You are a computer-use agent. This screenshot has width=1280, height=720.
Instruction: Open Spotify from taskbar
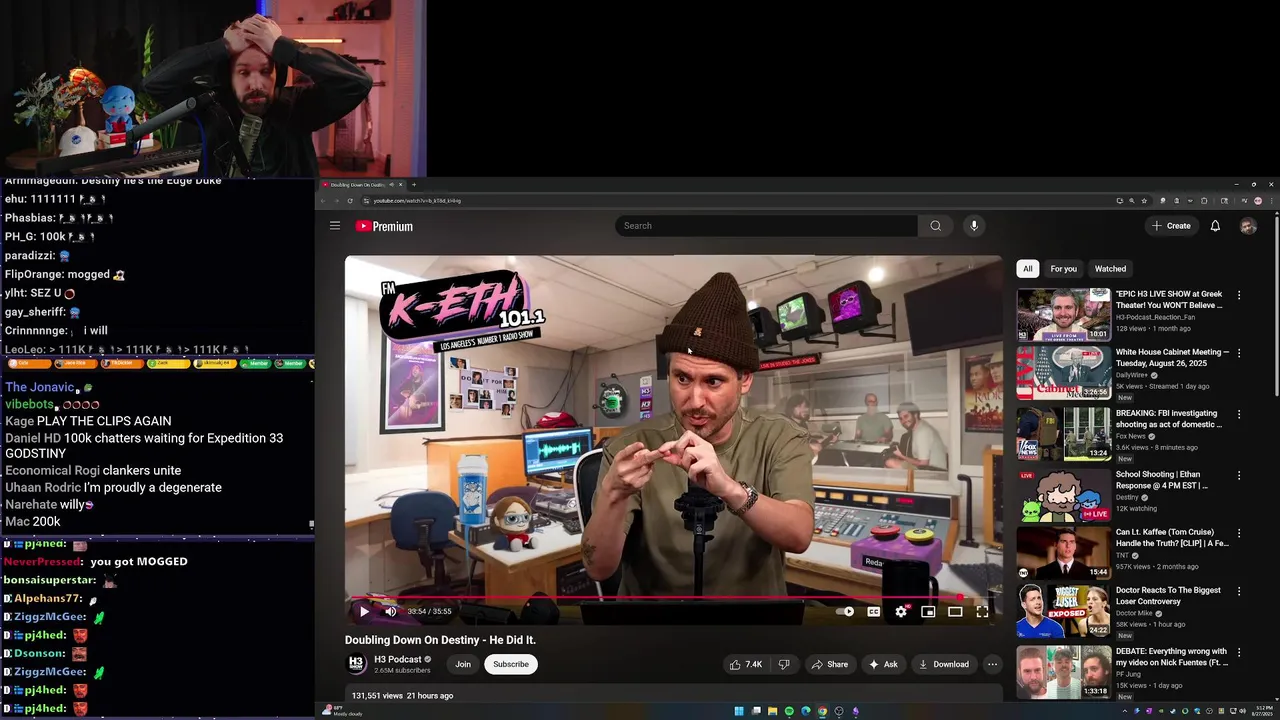[789, 711]
